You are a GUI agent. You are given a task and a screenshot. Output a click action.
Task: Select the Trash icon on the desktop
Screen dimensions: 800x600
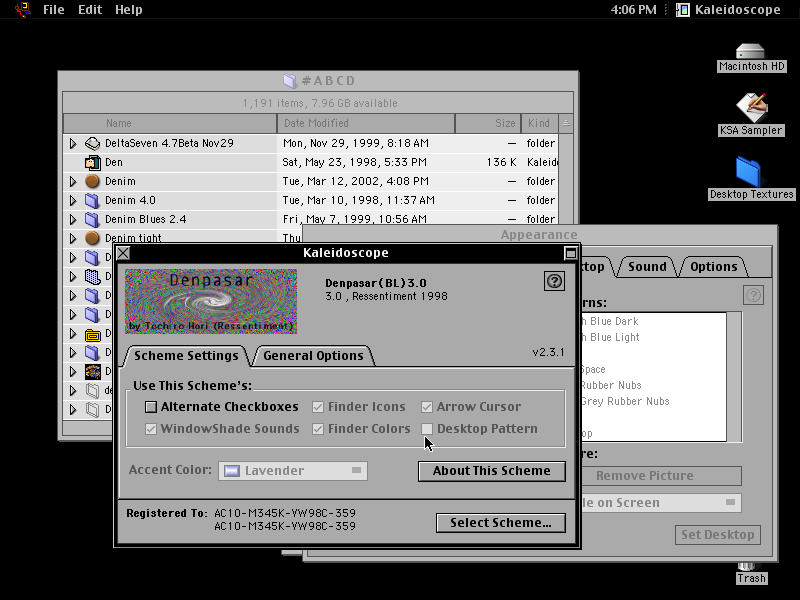point(746,566)
